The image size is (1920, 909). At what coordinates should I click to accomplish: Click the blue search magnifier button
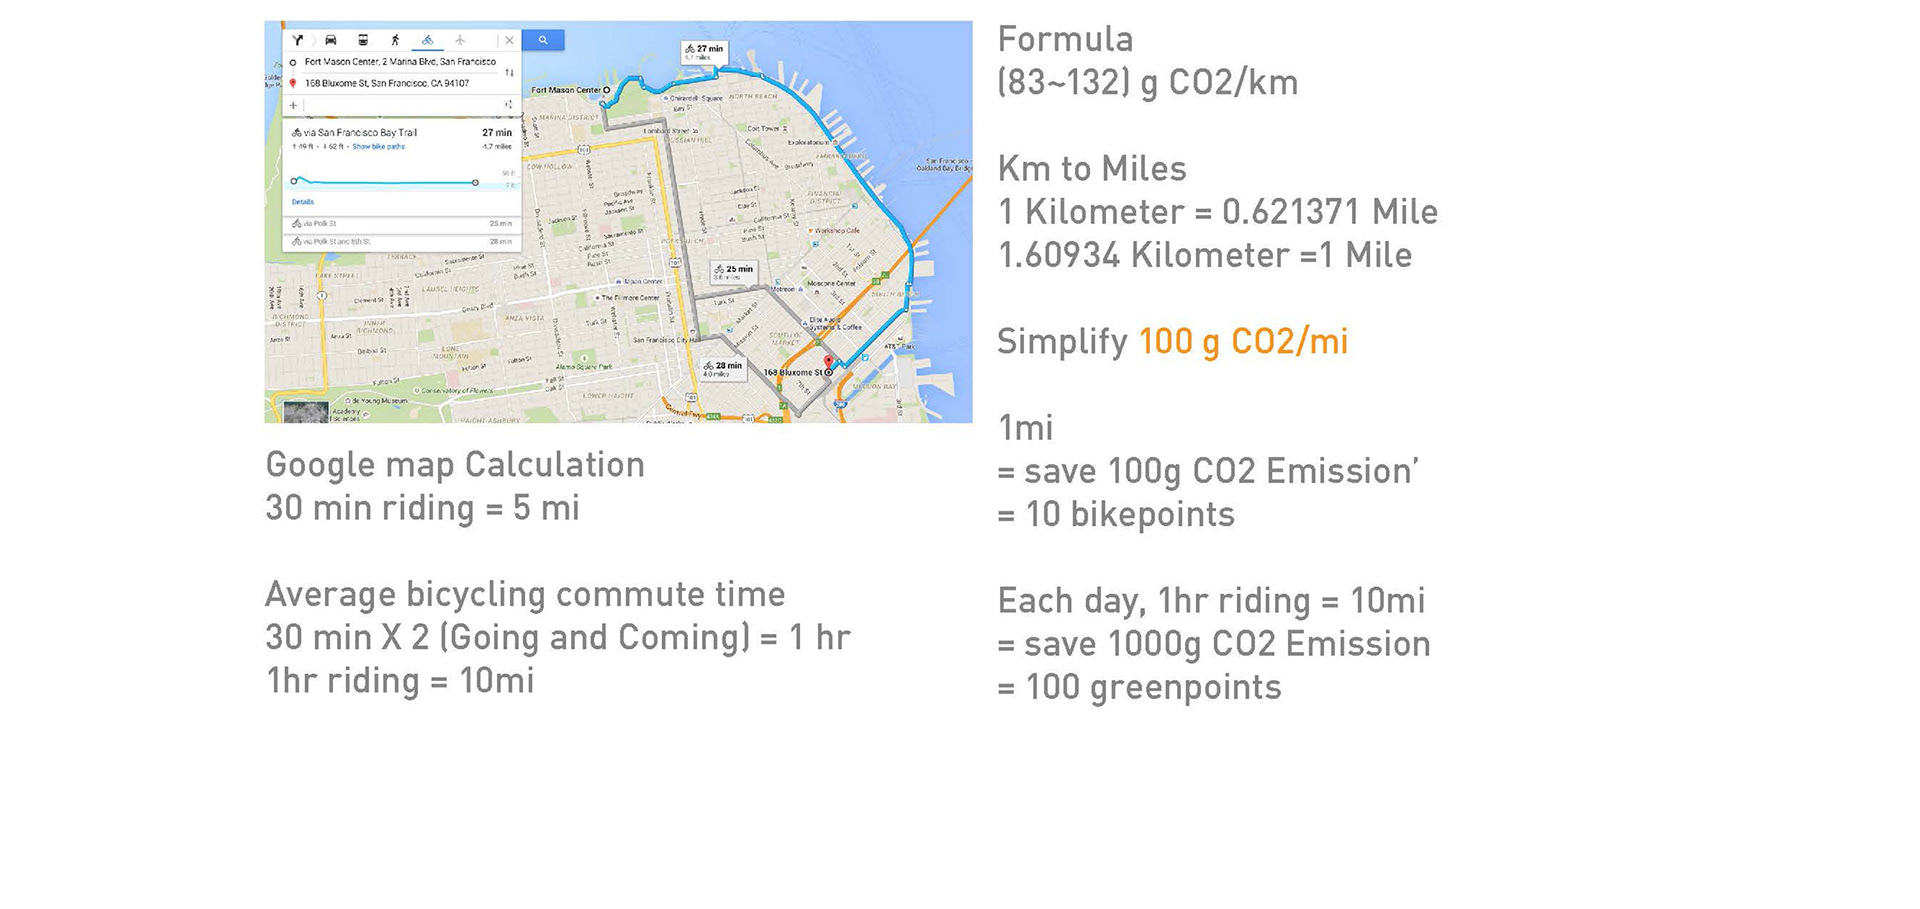click(x=543, y=40)
